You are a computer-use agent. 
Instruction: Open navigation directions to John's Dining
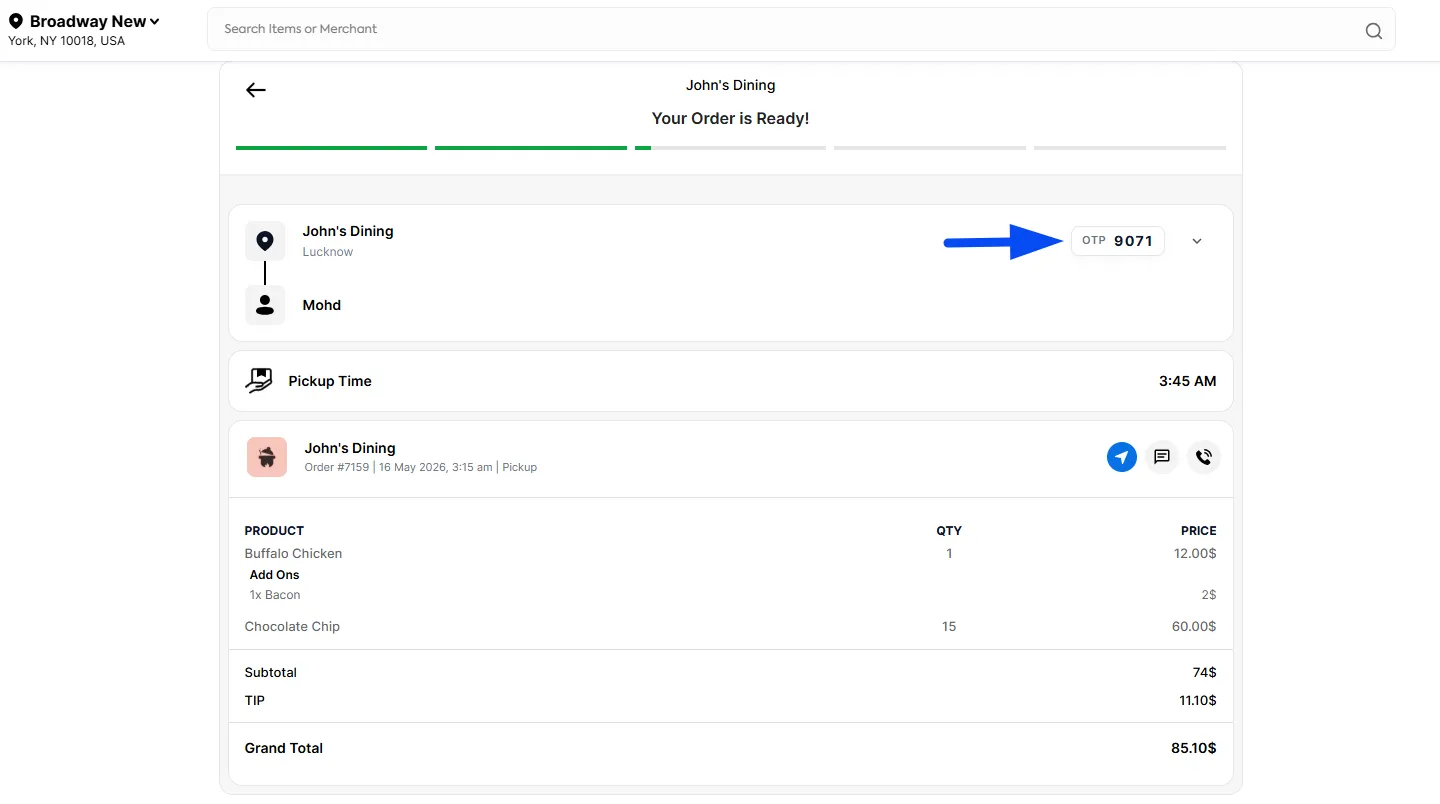point(1122,457)
